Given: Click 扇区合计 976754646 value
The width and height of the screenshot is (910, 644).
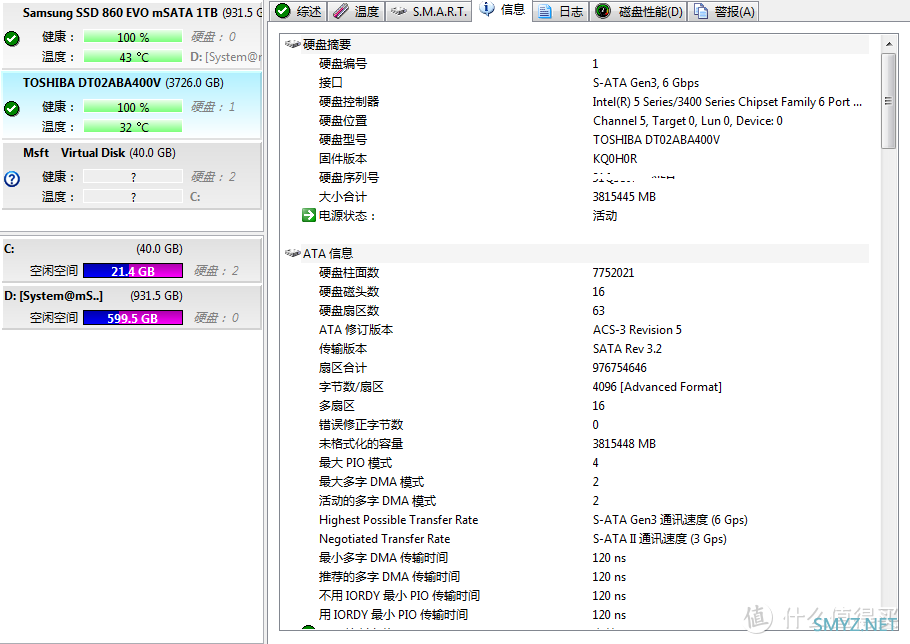Looking at the screenshot, I should pos(619,367).
